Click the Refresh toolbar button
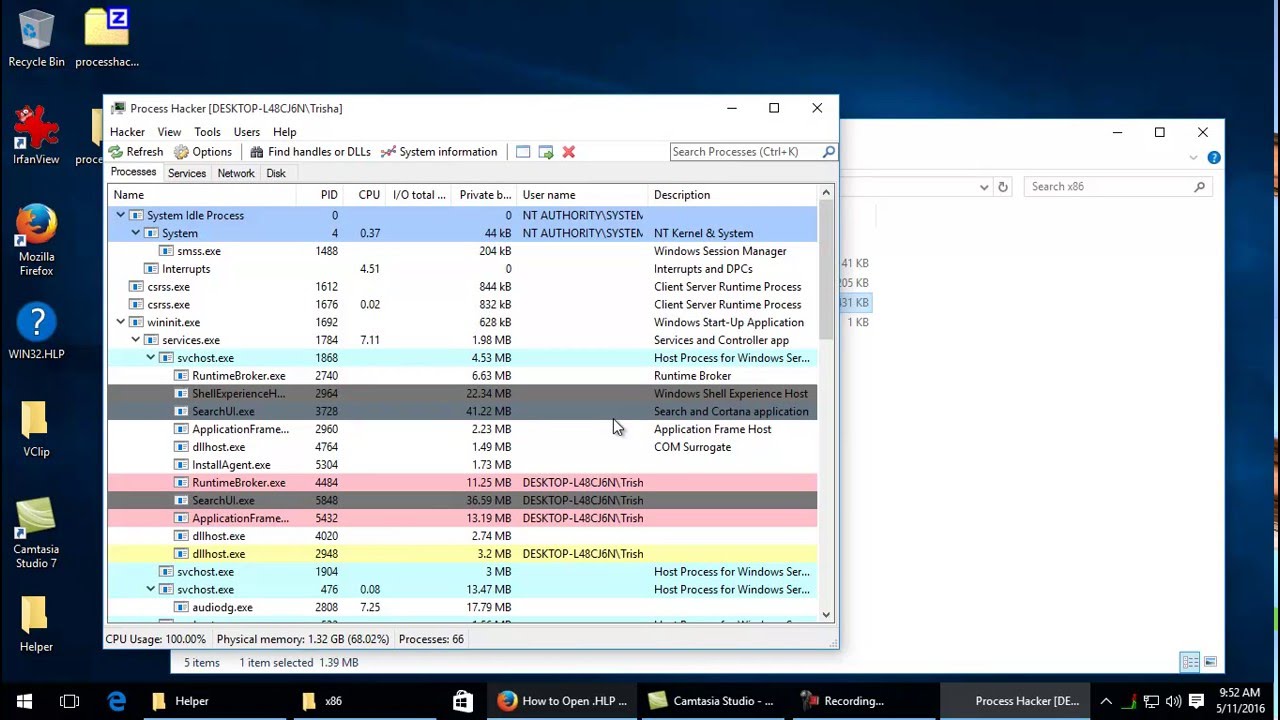 [x=136, y=152]
